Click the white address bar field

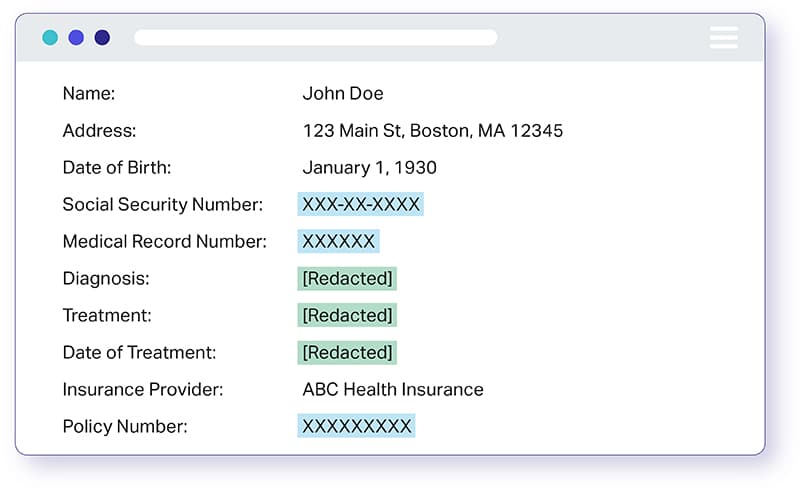point(315,38)
